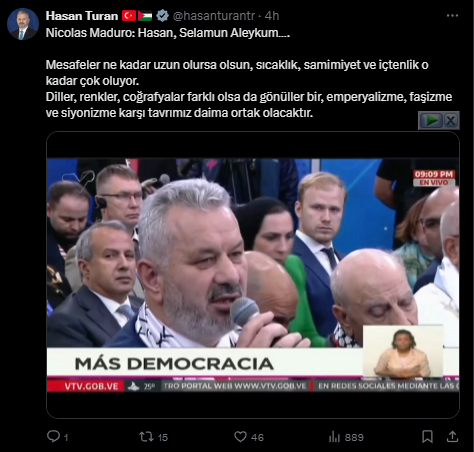Open the 4h timestamp link
The height and width of the screenshot is (452, 474).
coord(272,16)
